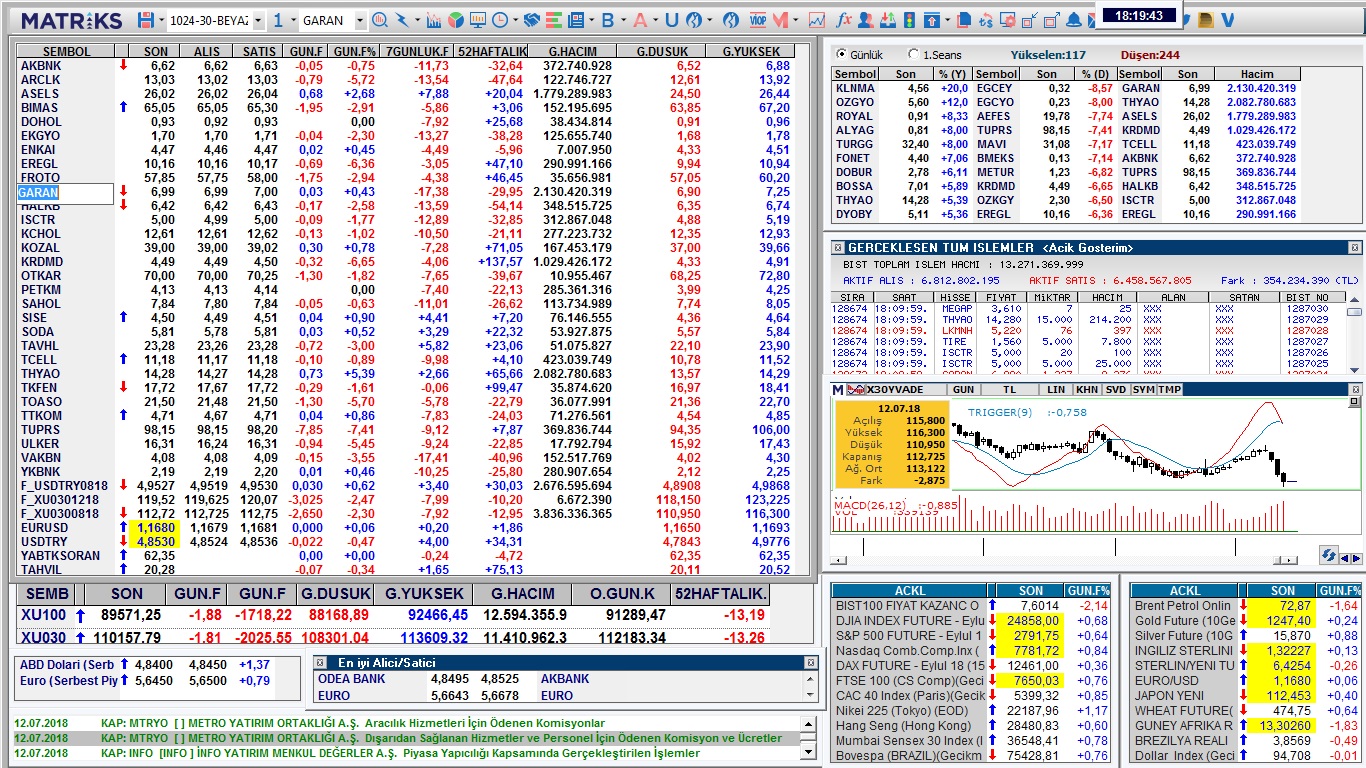Click the colored cube pie chart icon
The width and height of the screenshot is (1366, 768).
click(x=456, y=20)
